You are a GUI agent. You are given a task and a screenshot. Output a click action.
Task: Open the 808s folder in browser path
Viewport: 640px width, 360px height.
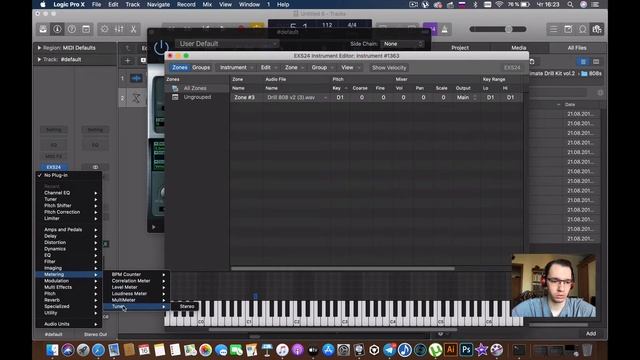point(591,73)
